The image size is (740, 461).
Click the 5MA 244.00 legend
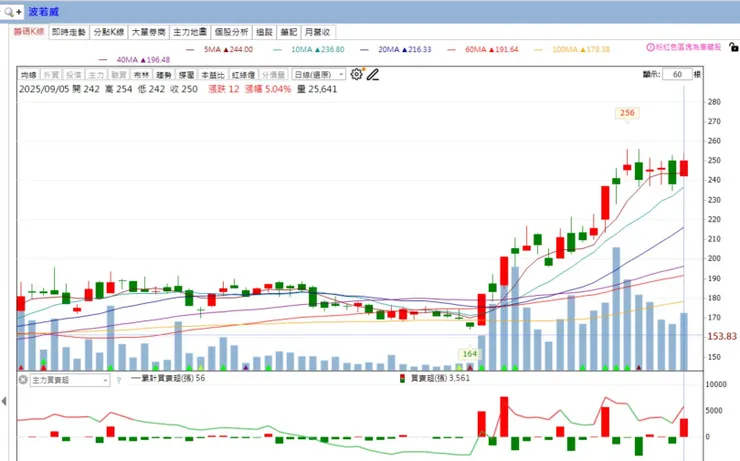[x=220, y=49]
